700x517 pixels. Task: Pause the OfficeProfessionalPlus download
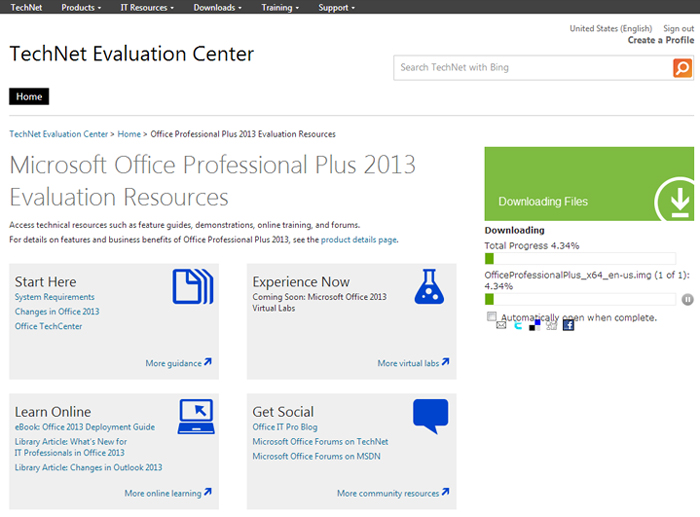click(688, 300)
